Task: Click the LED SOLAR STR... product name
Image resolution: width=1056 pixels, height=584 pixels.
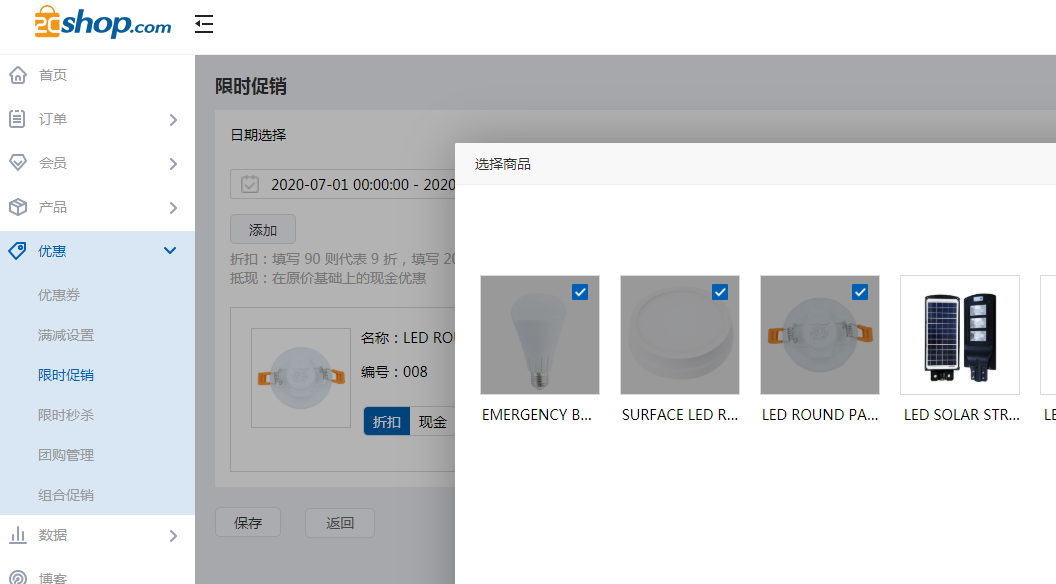Action: (962, 415)
